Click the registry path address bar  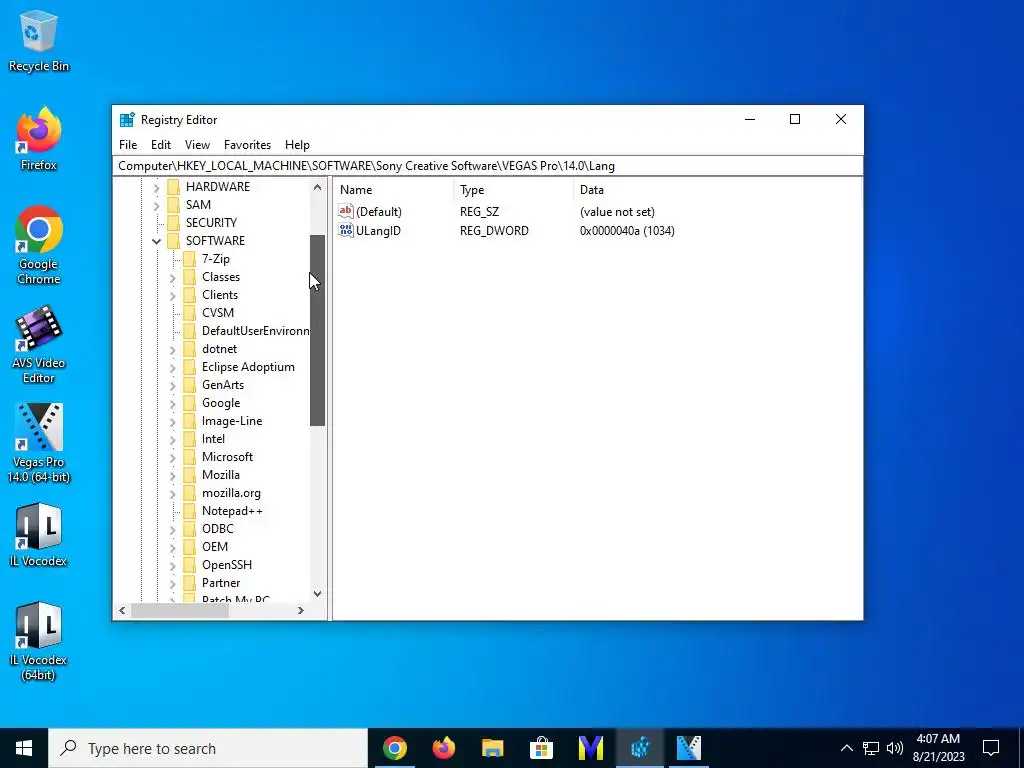pyautogui.click(x=488, y=166)
